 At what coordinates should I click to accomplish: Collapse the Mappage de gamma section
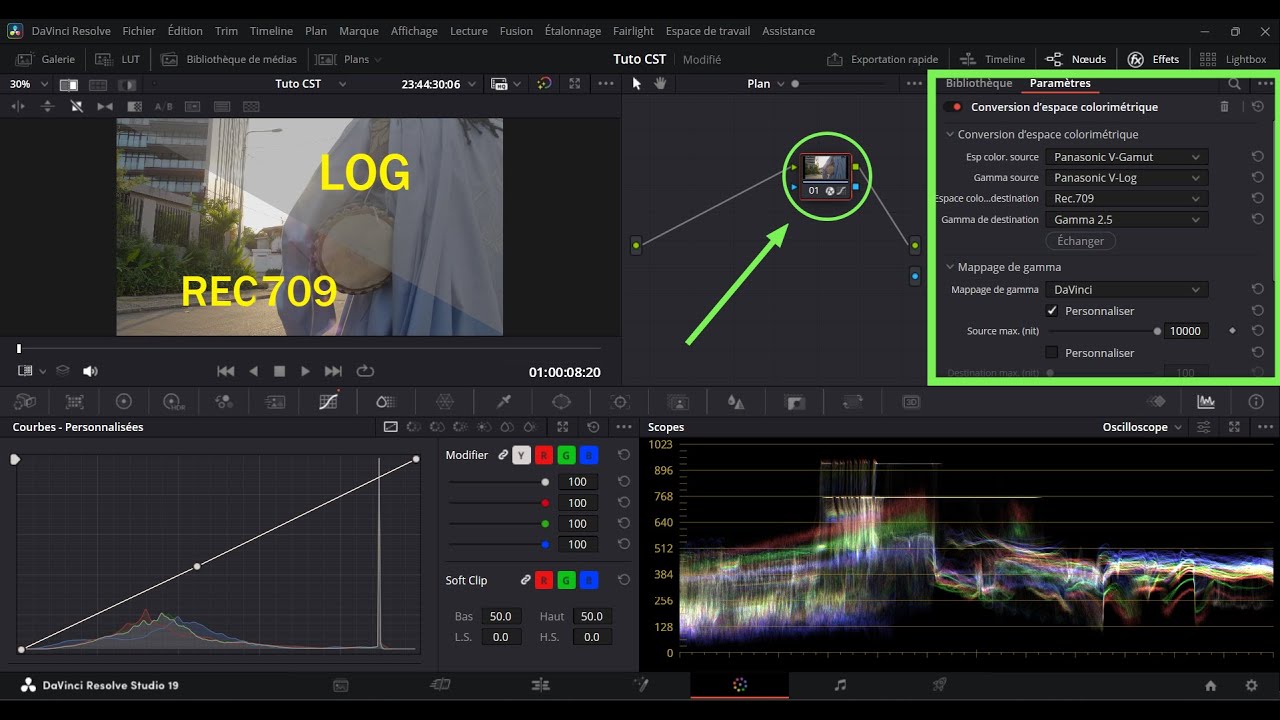point(950,267)
